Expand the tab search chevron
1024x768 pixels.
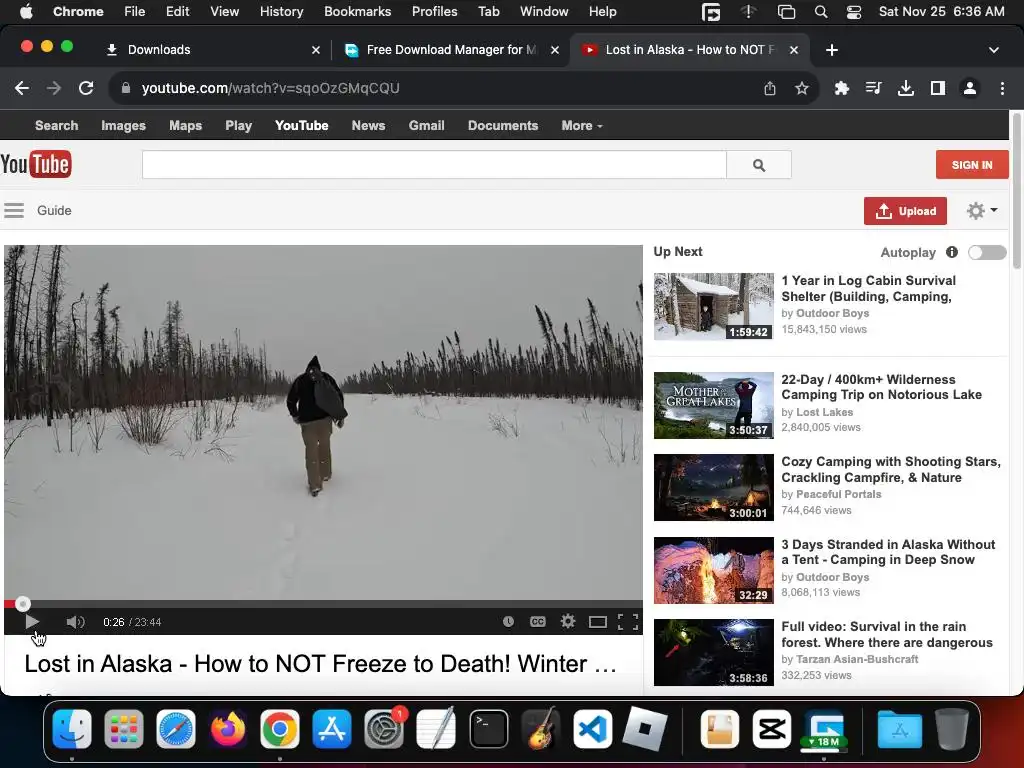click(993, 50)
